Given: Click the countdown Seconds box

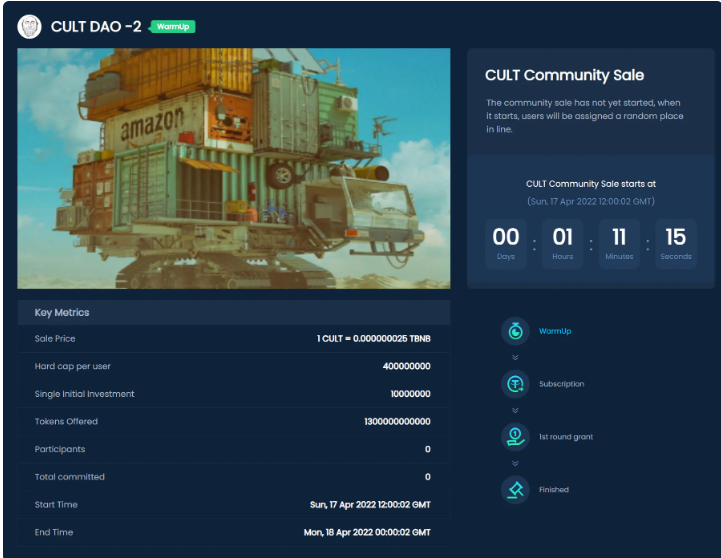Looking at the screenshot, I should coord(675,244).
